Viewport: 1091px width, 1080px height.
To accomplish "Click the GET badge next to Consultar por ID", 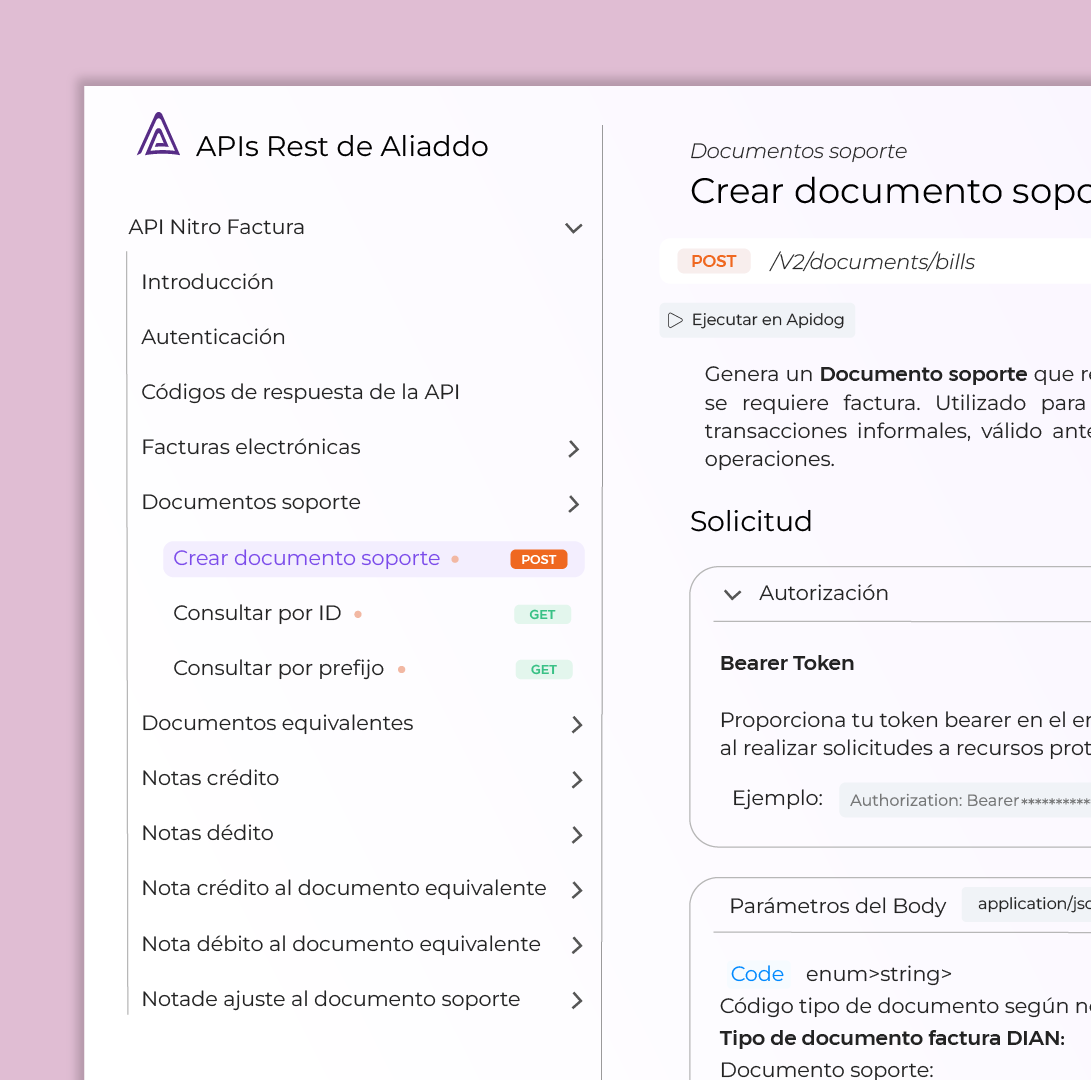I will [543, 614].
